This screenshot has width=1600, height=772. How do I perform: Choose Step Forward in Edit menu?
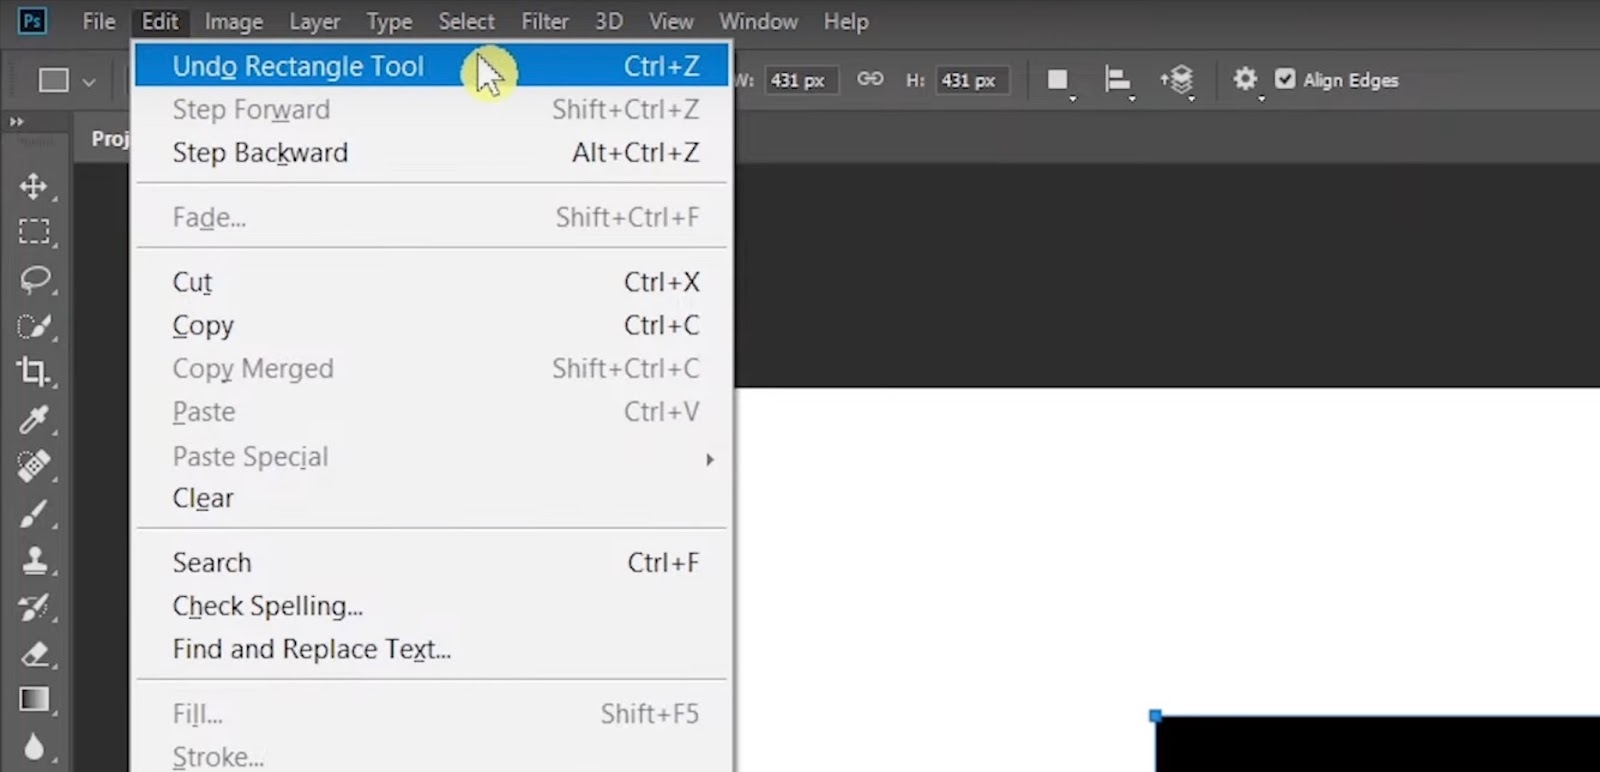pyautogui.click(x=432, y=109)
